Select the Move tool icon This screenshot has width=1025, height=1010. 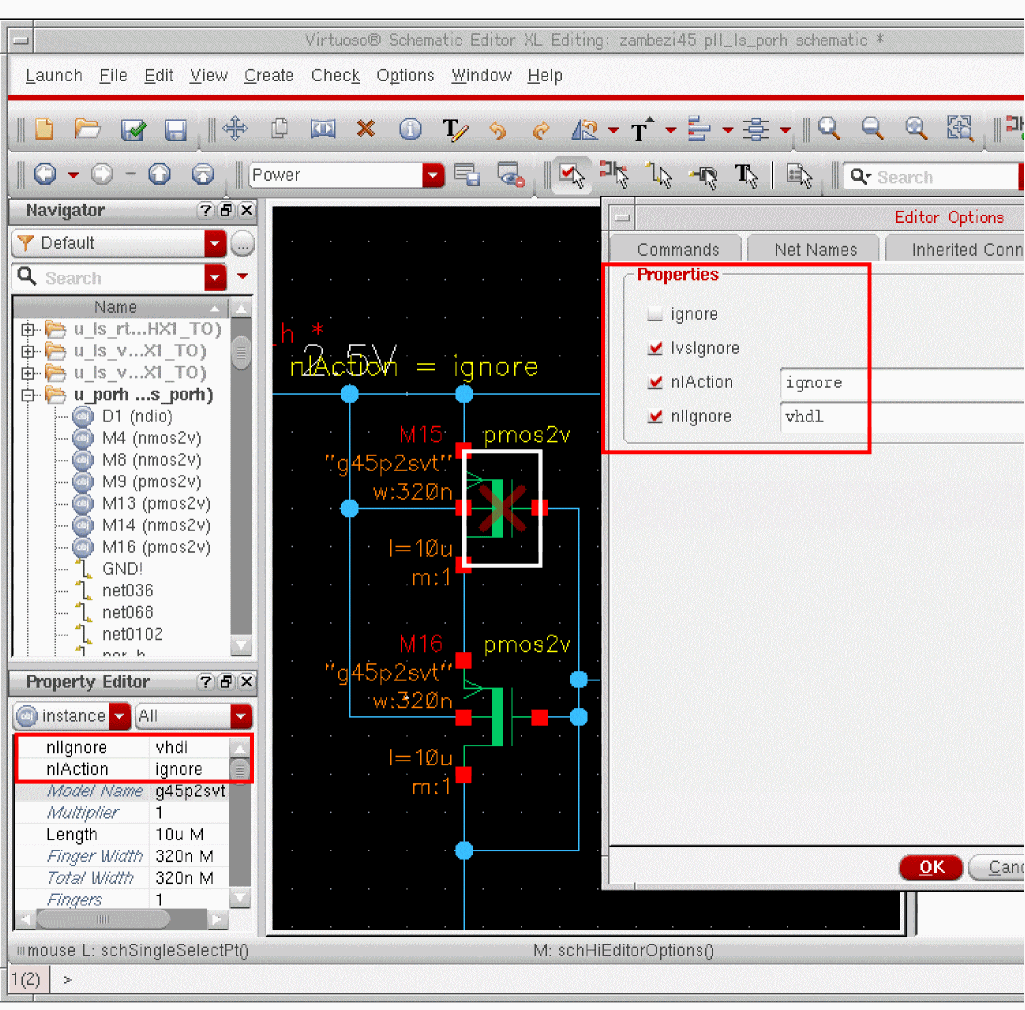pos(234,128)
